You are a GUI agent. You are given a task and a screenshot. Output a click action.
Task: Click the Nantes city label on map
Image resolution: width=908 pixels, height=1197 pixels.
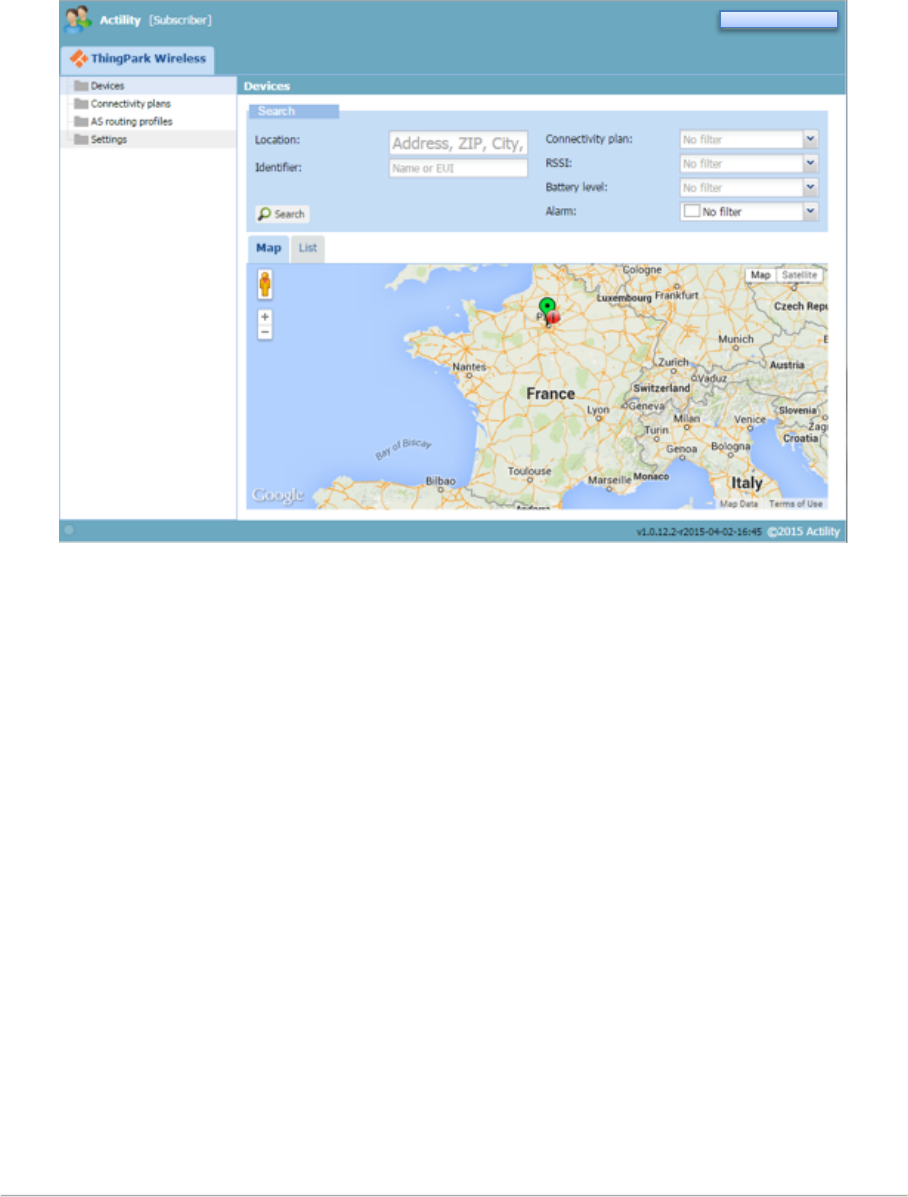click(x=469, y=367)
